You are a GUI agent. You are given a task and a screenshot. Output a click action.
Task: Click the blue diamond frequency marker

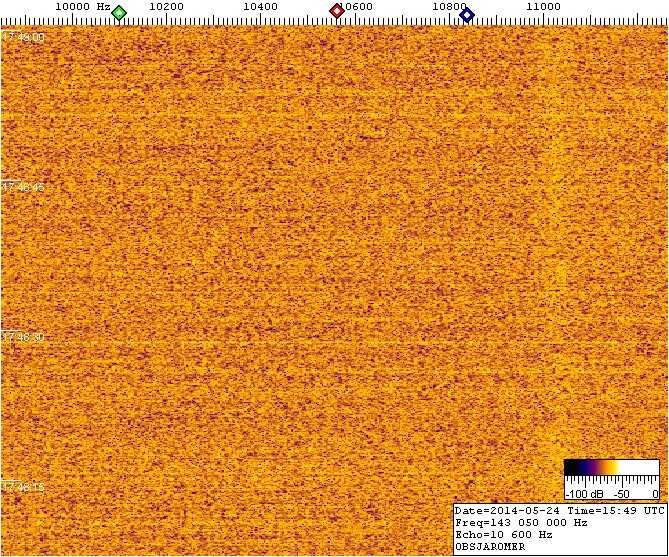tap(466, 14)
